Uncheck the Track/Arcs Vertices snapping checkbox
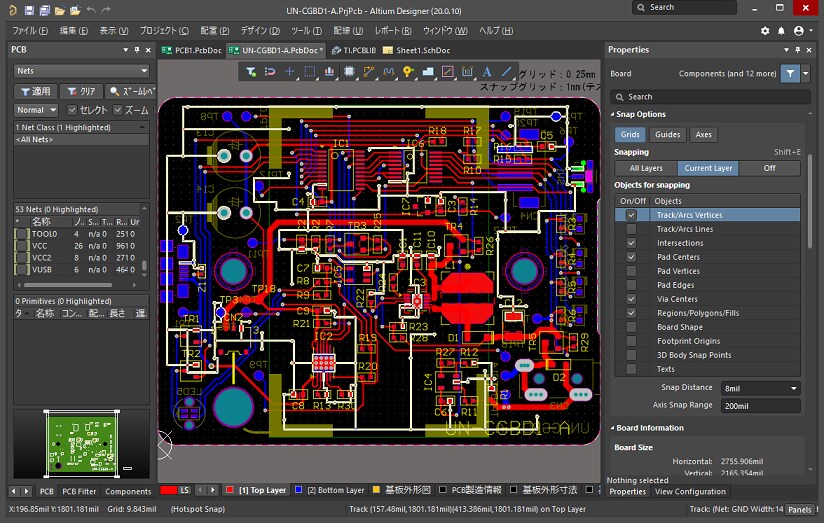 tap(631, 215)
